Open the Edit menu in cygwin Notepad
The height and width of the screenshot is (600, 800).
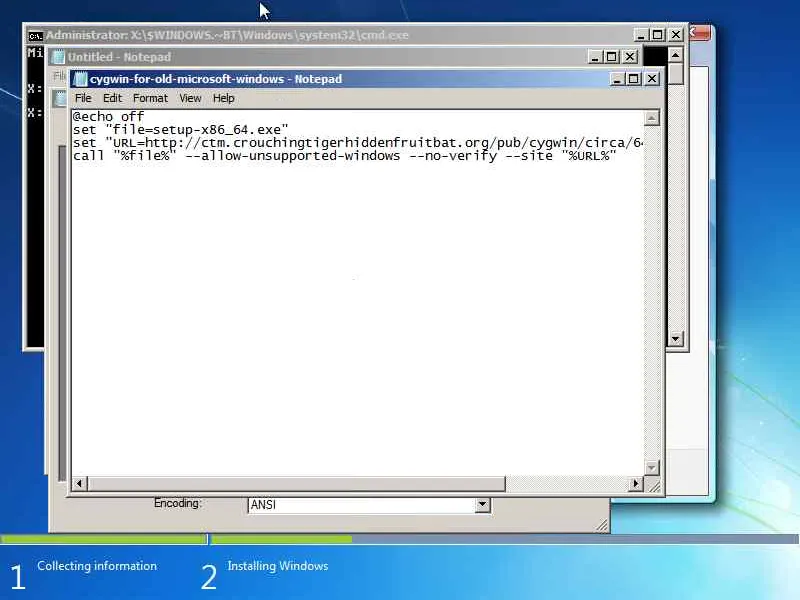tap(112, 98)
